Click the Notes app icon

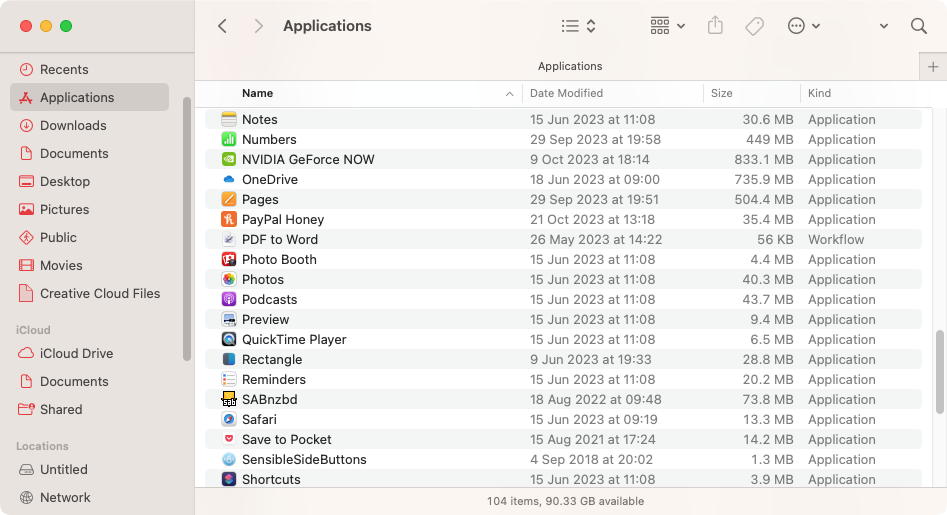(228, 119)
